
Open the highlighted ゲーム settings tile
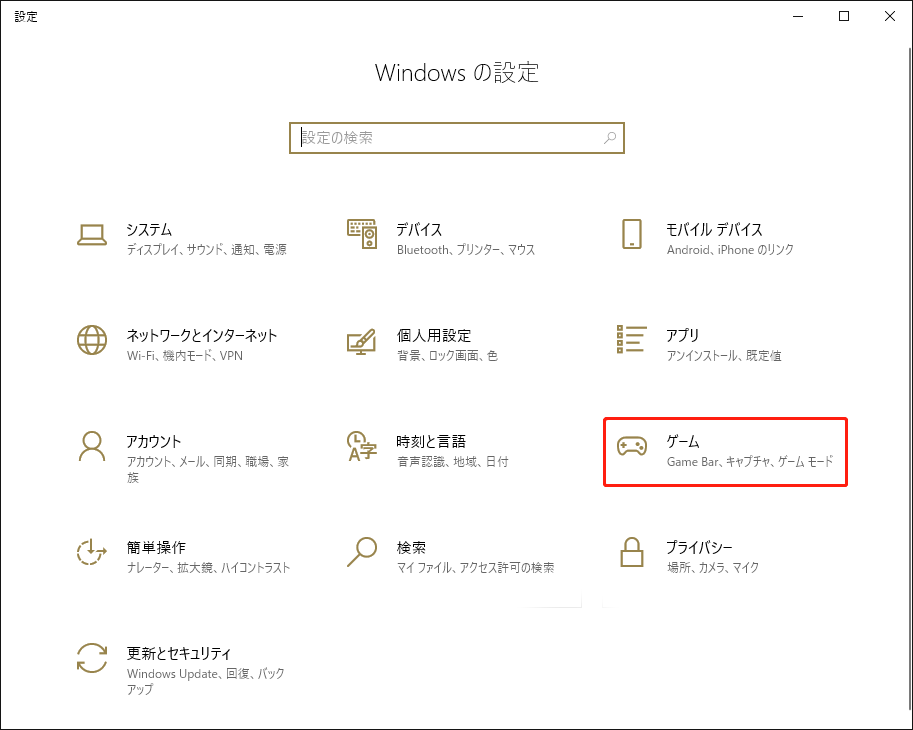click(x=724, y=451)
